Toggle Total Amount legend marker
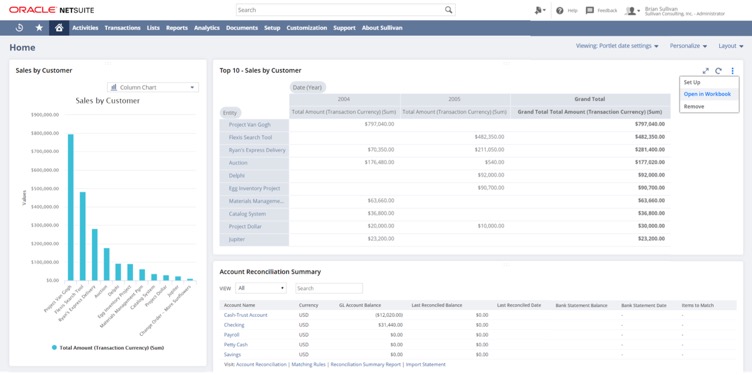 pos(54,348)
